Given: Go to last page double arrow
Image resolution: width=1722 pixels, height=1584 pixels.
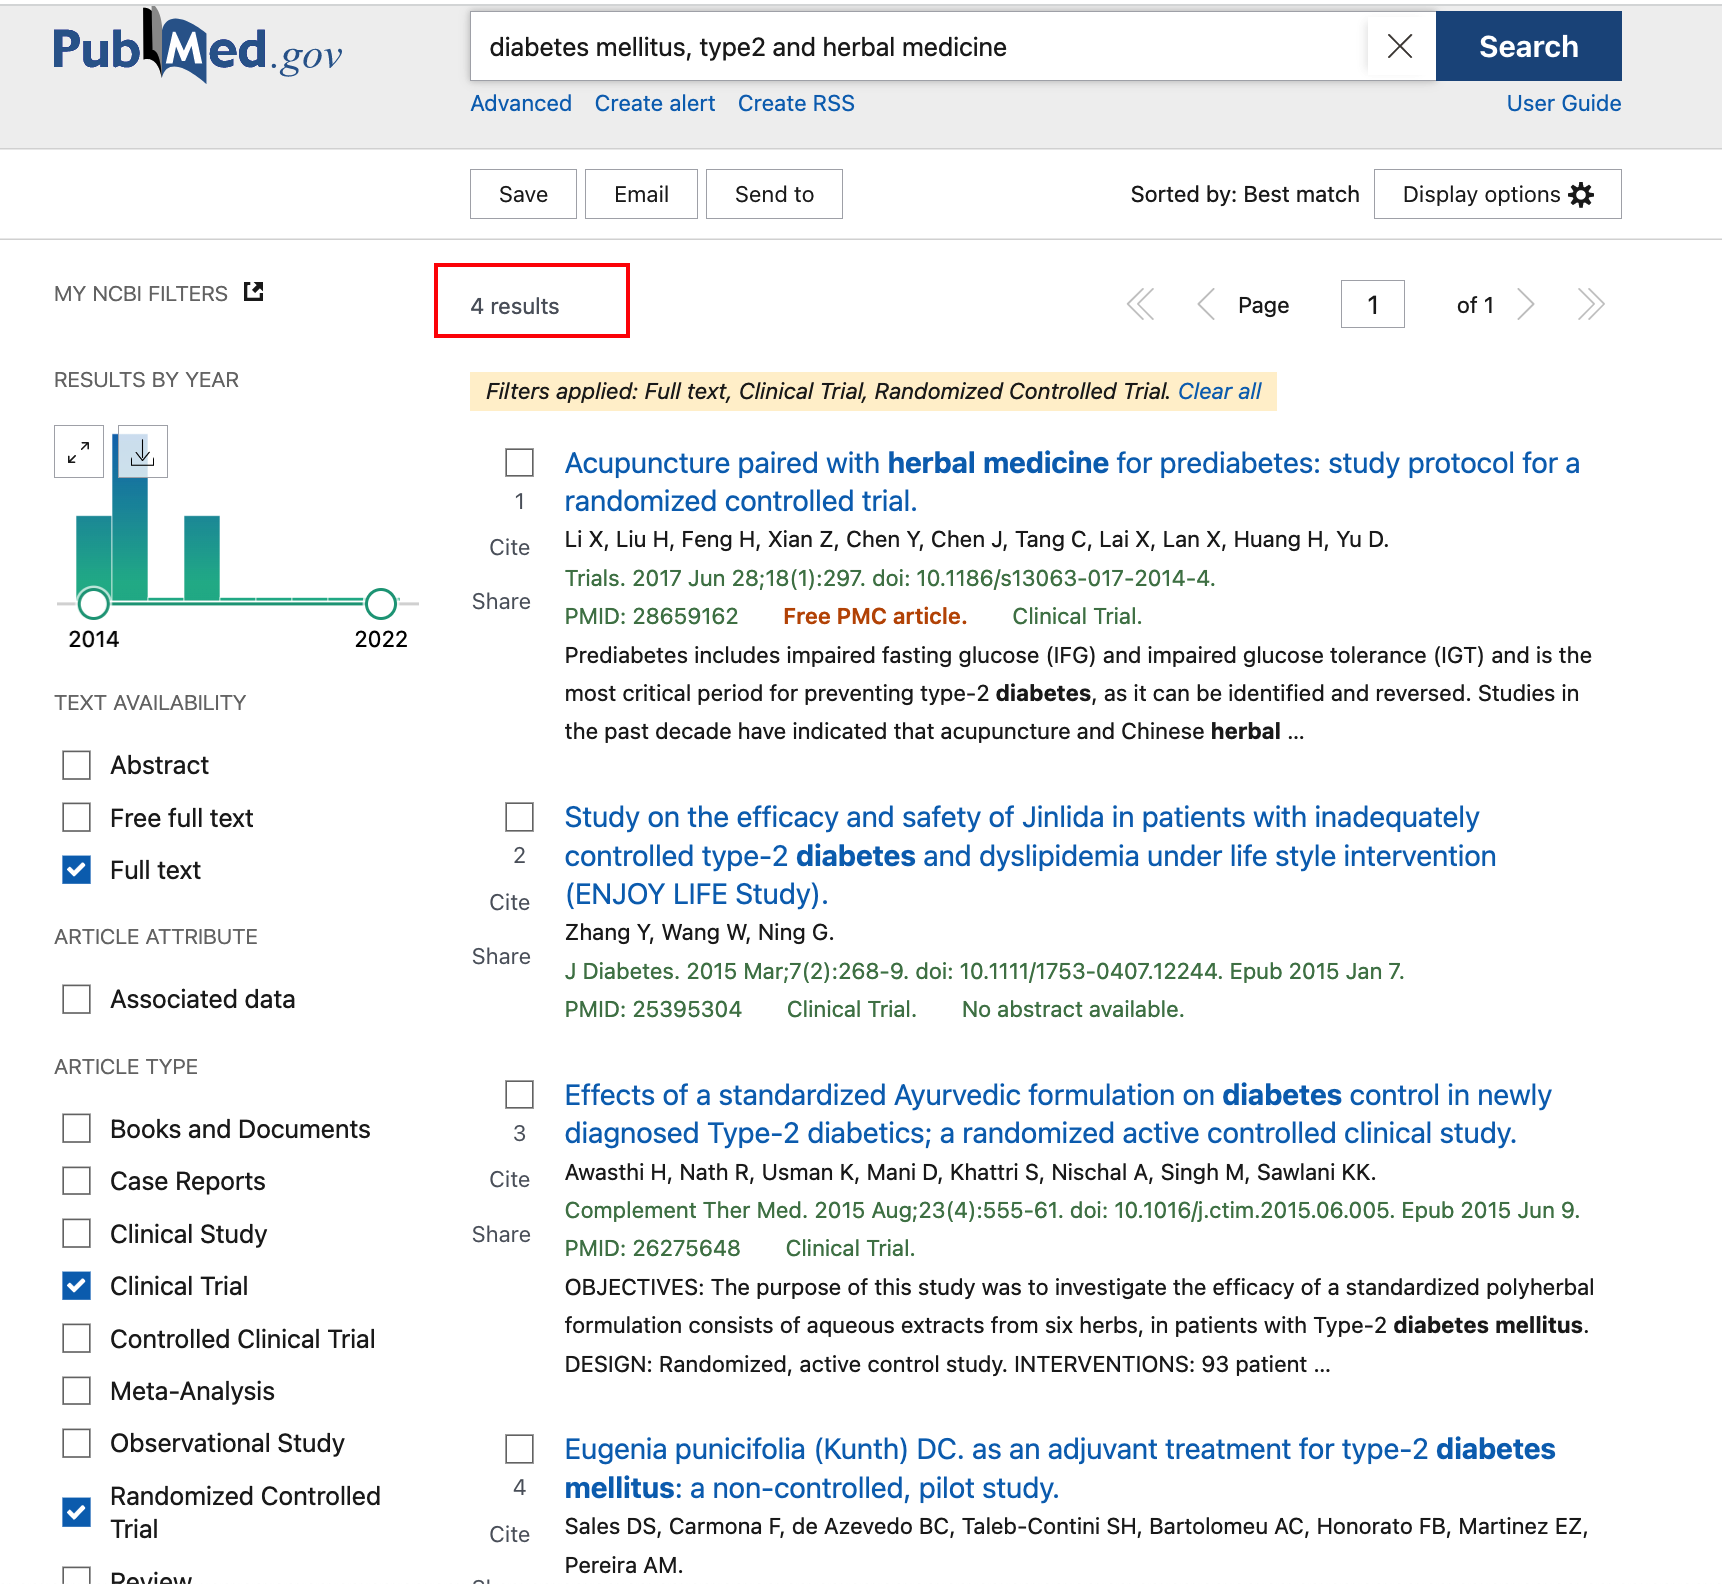Looking at the screenshot, I should [x=1591, y=304].
